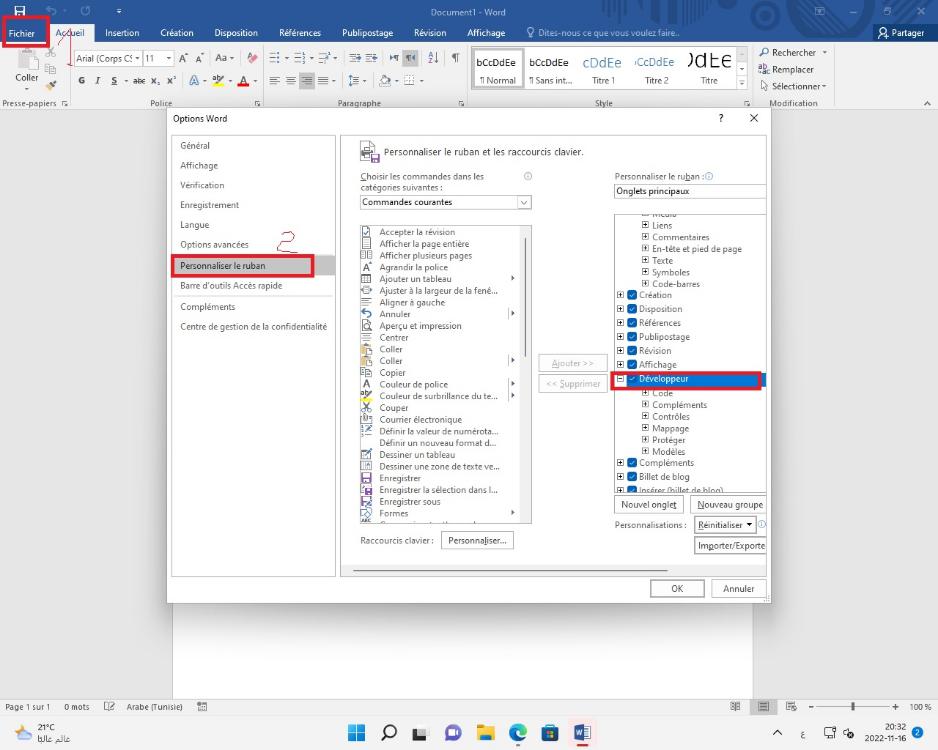
Task: Click the Bold (G) formatting icon
Action: tap(81, 80)
